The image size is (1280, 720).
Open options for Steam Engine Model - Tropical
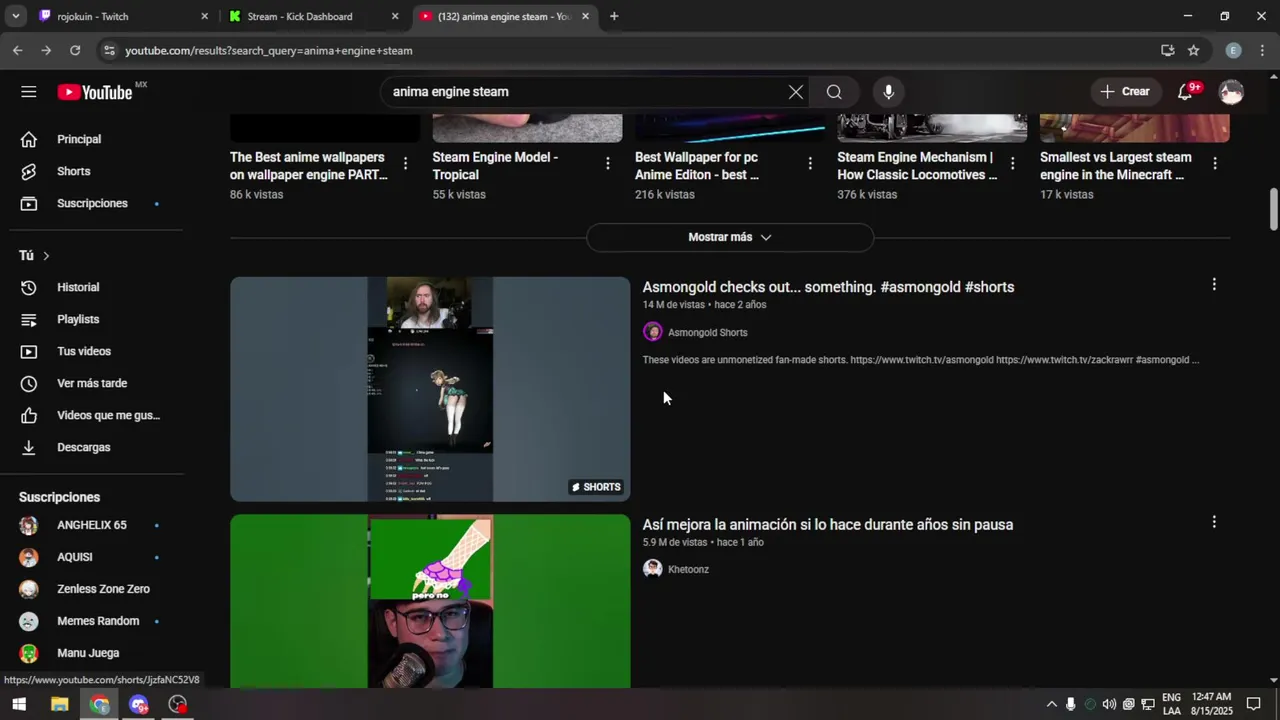click(608, 163)
